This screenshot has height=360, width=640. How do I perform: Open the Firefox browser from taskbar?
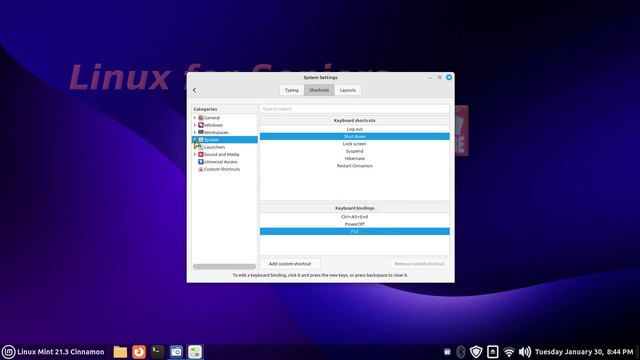coord(139,351)
